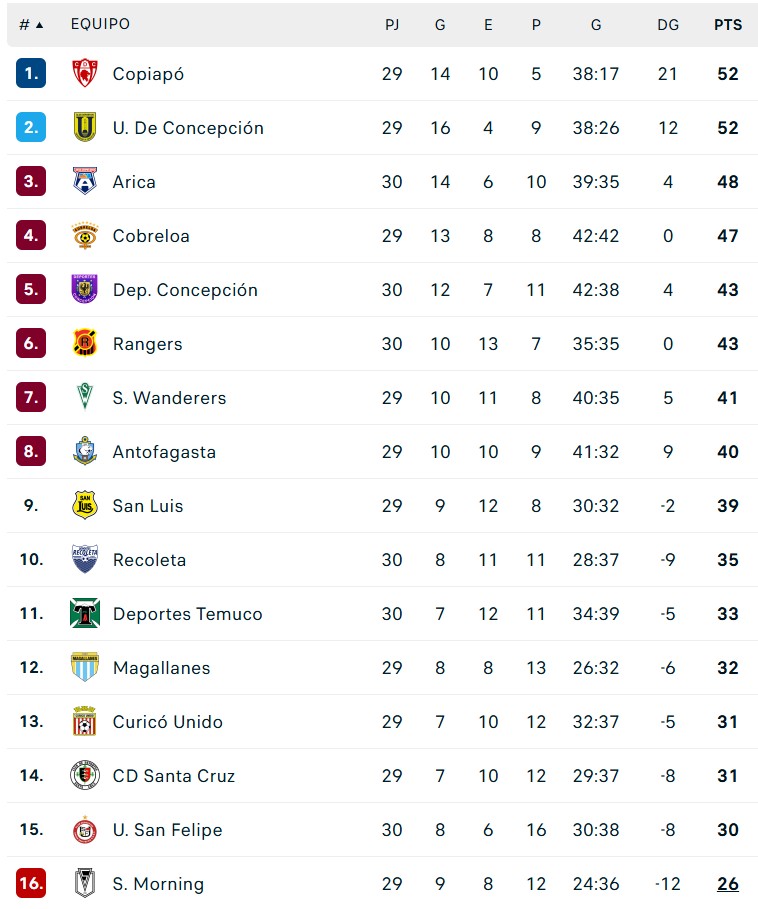Sort standings by PTS column header
The width and height of the screenshot is (758, 909).
[728, 25]
